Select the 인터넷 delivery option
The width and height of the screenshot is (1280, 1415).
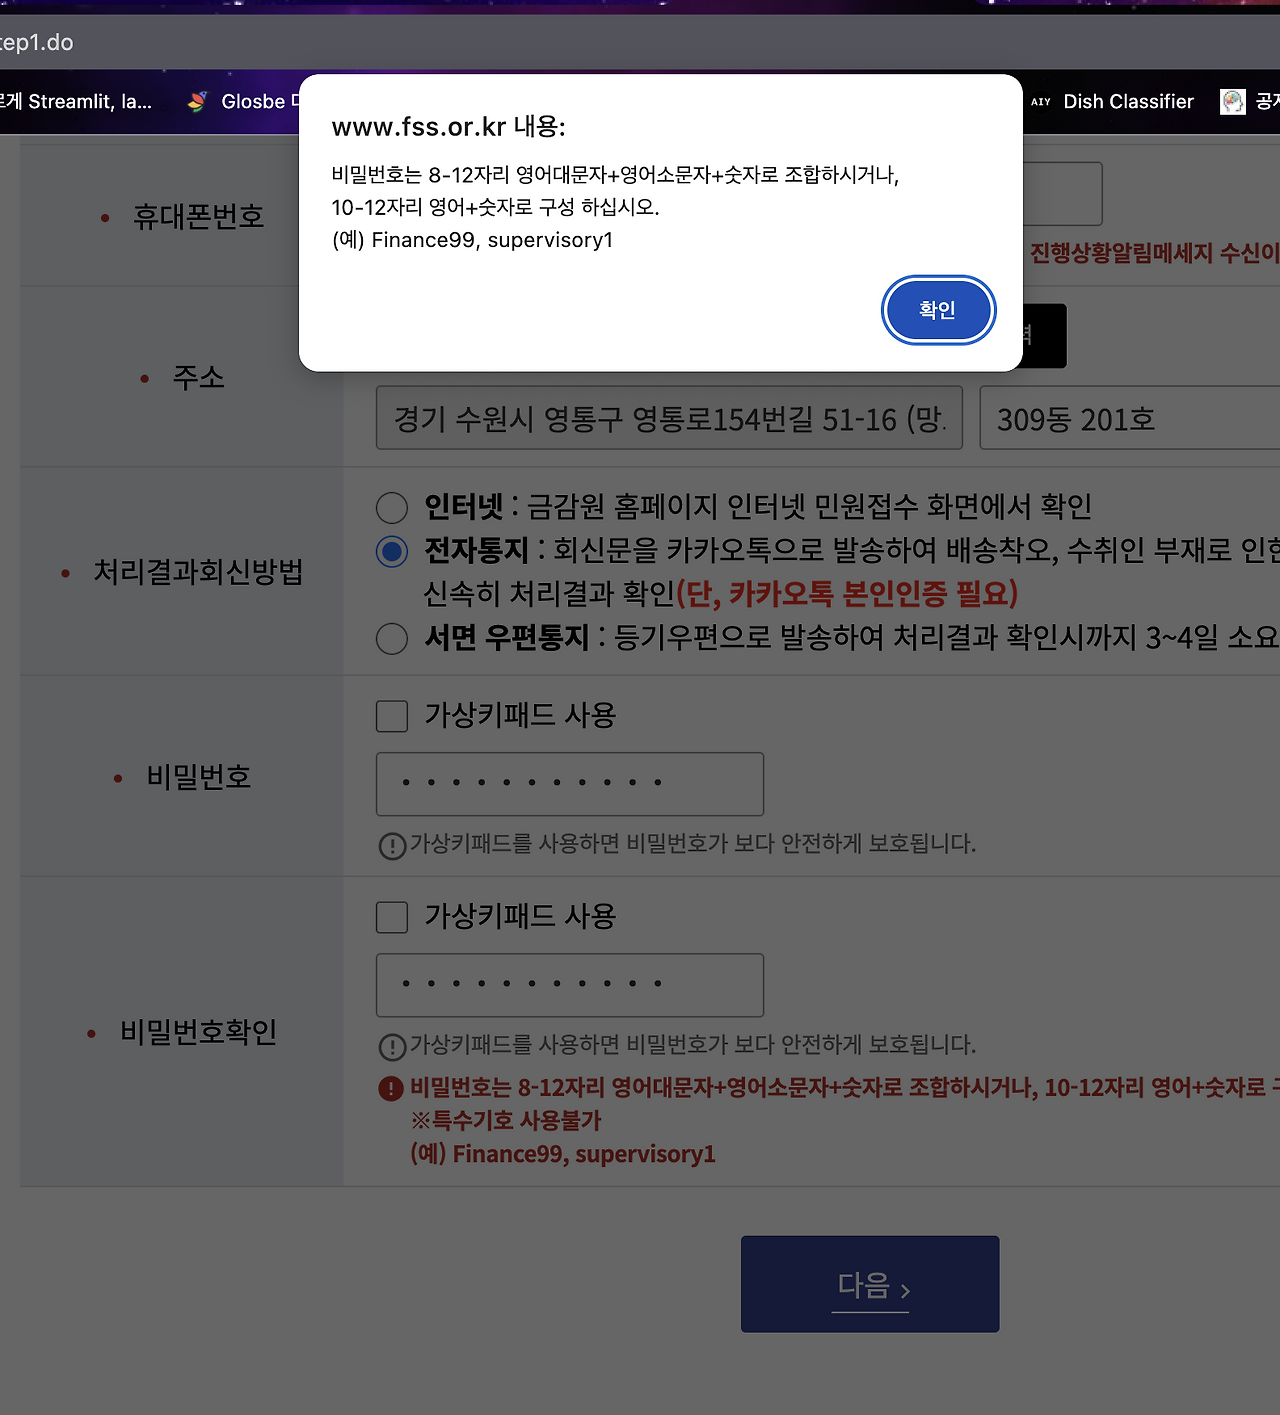tap(391, 508)
